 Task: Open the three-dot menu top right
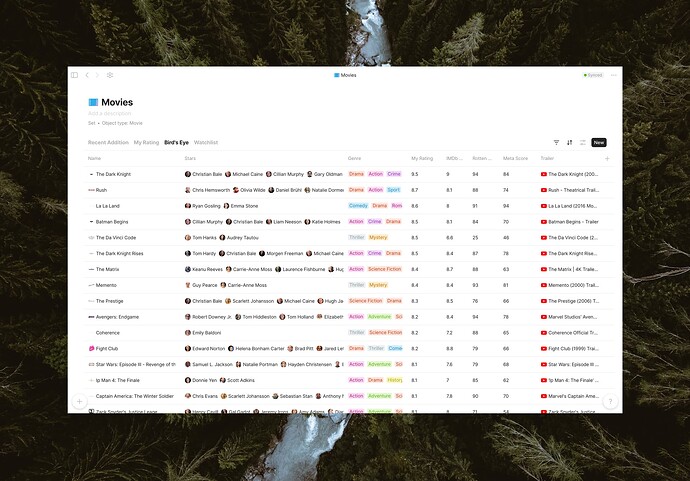point(614,75)
